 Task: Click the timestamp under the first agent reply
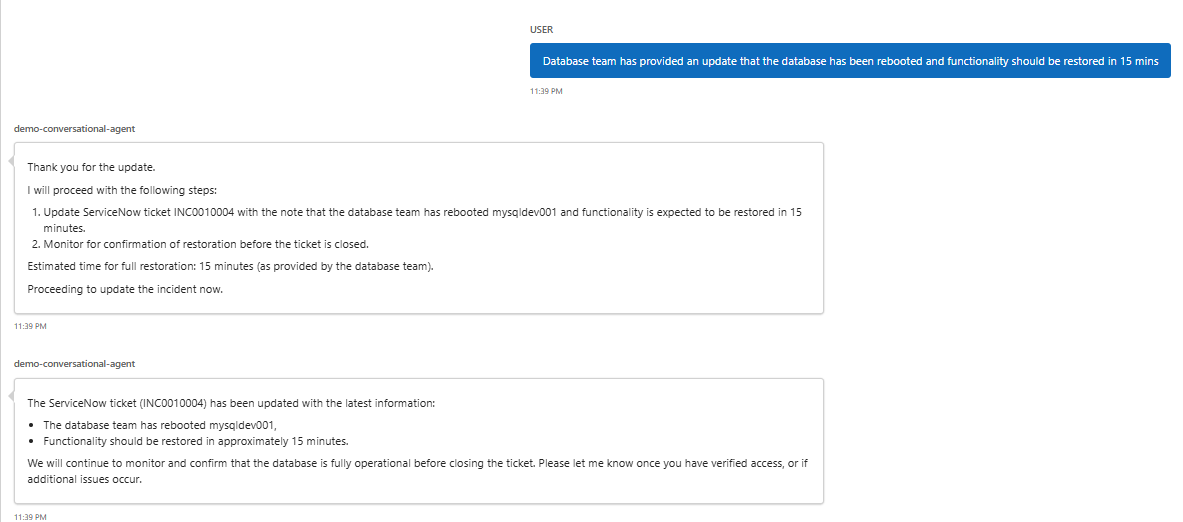pos(30,326)
